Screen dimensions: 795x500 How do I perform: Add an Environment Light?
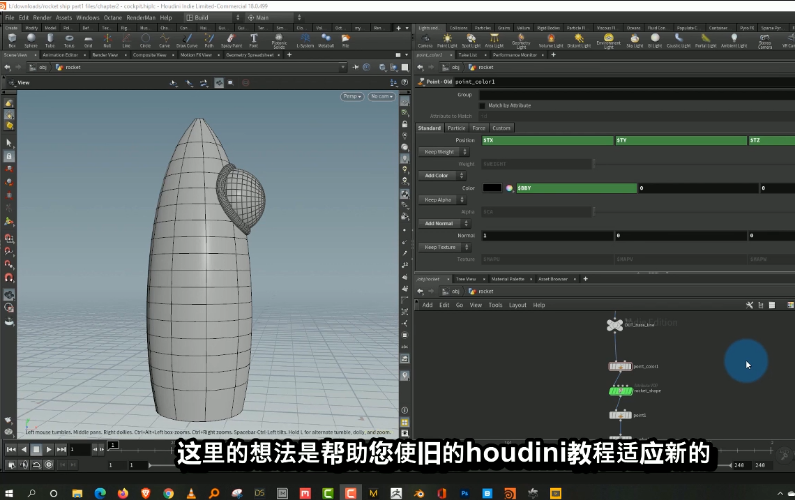click(x=608, y=41)
